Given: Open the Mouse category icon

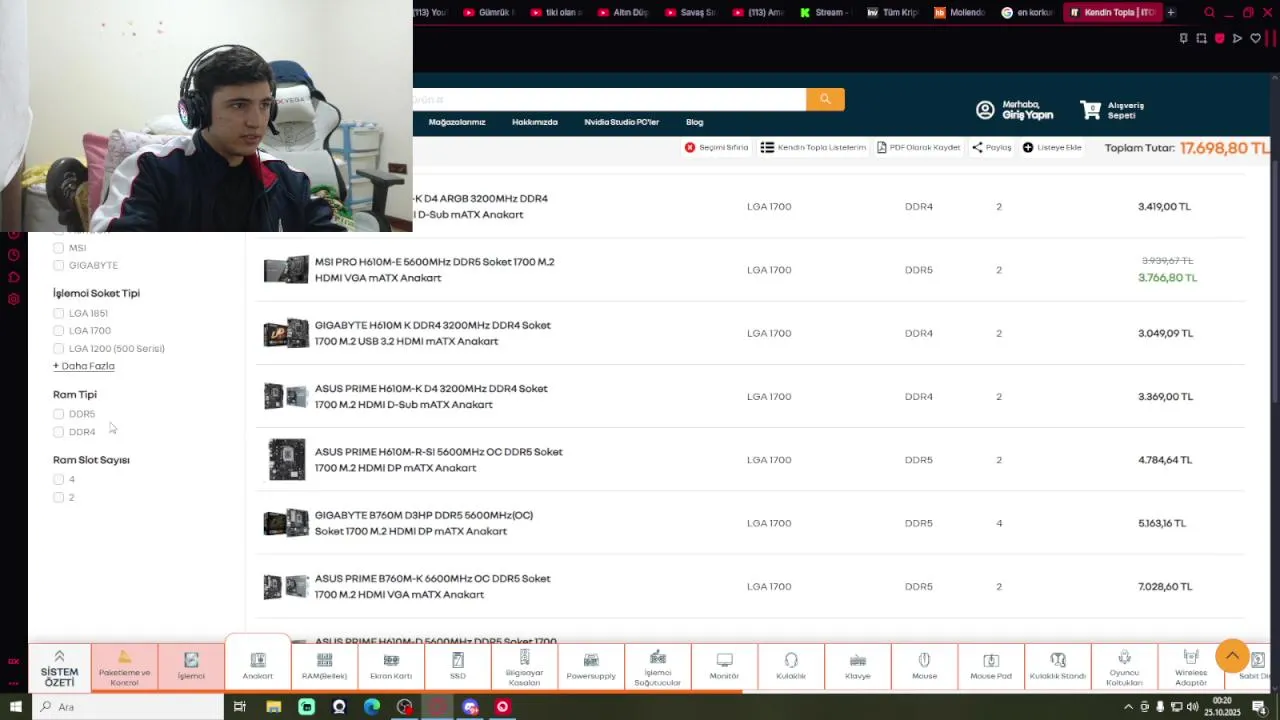Looking at the screenshot, I should 925,660.
